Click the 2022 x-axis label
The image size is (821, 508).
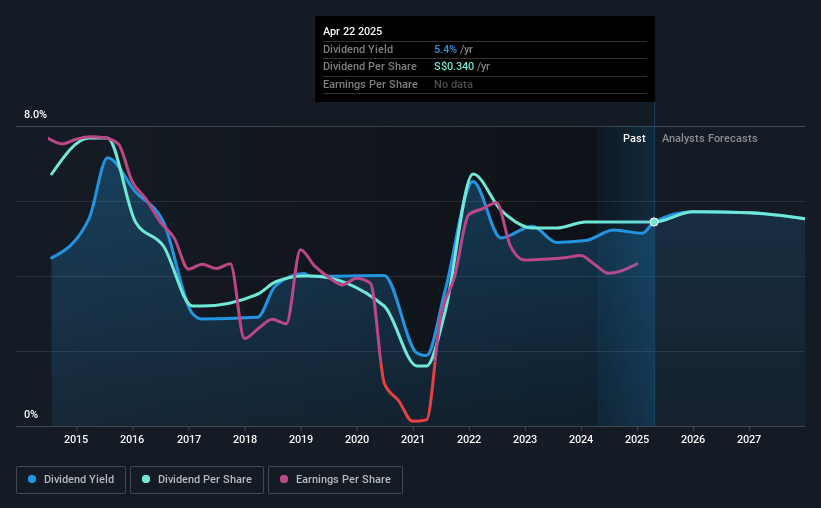pyautogui.click(x=469, y=439)
